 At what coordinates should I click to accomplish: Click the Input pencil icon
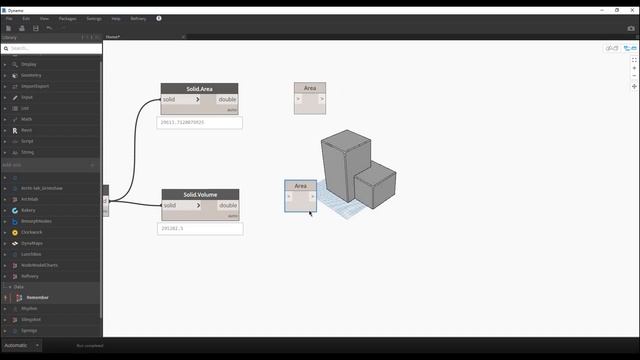tap(15, 98)
